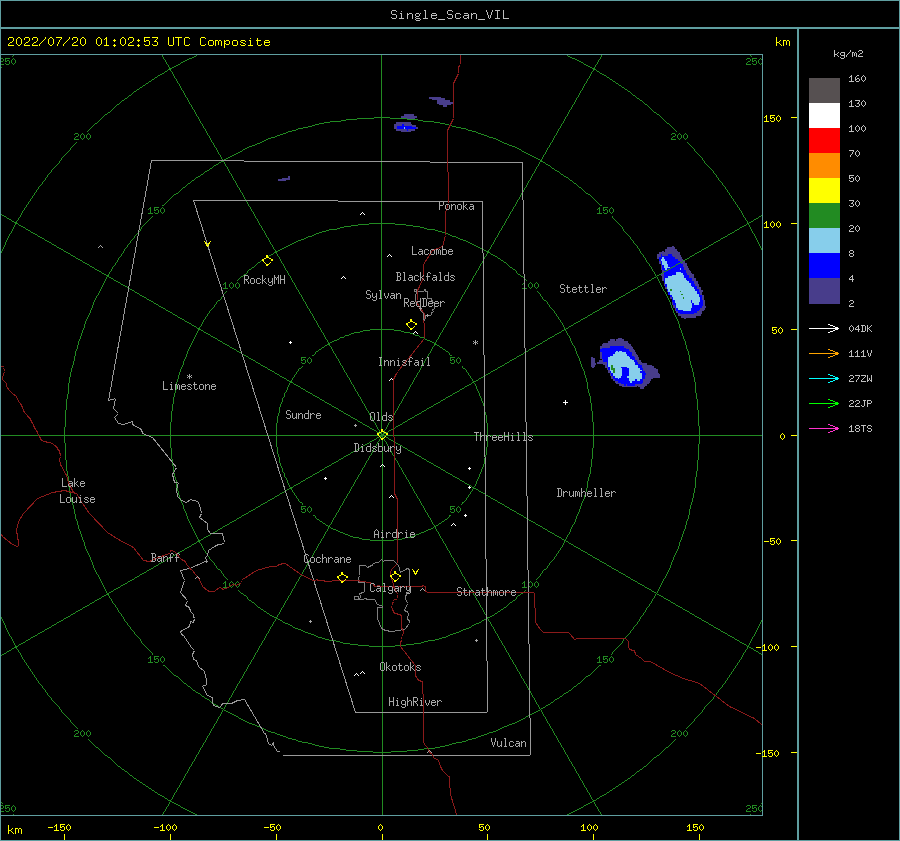Click the red 70-100 legend swatch
The width and height of the screenshot is (900, 841).
(x=824, y=141)
